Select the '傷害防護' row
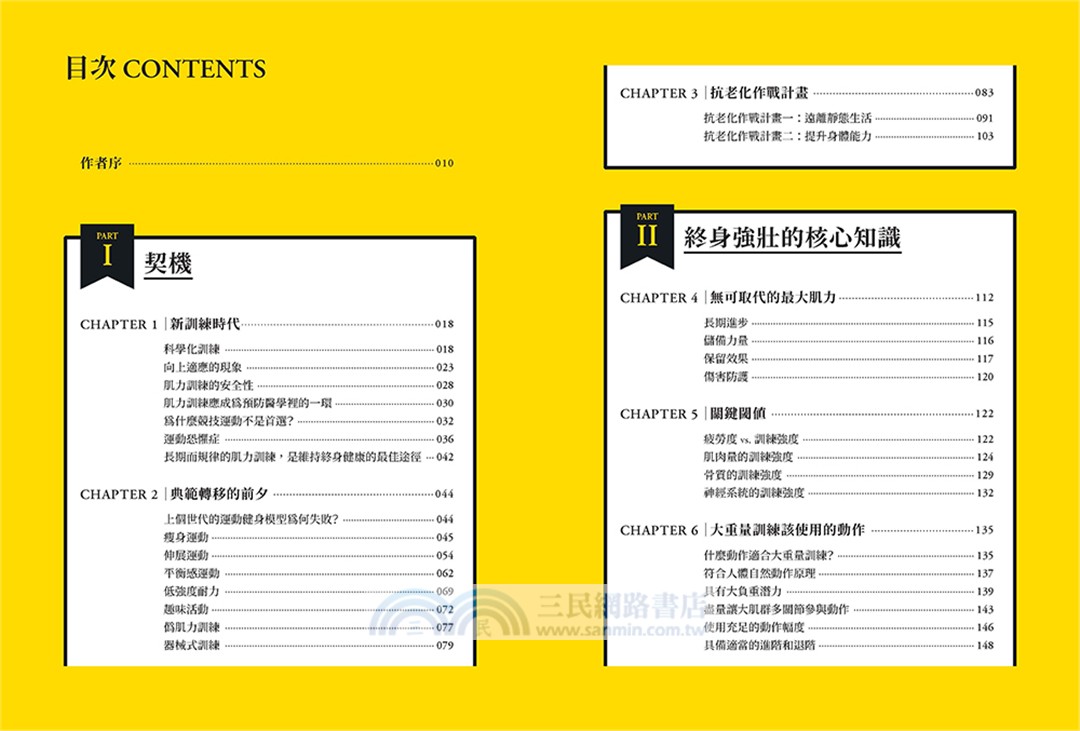 tap(849, 376)
